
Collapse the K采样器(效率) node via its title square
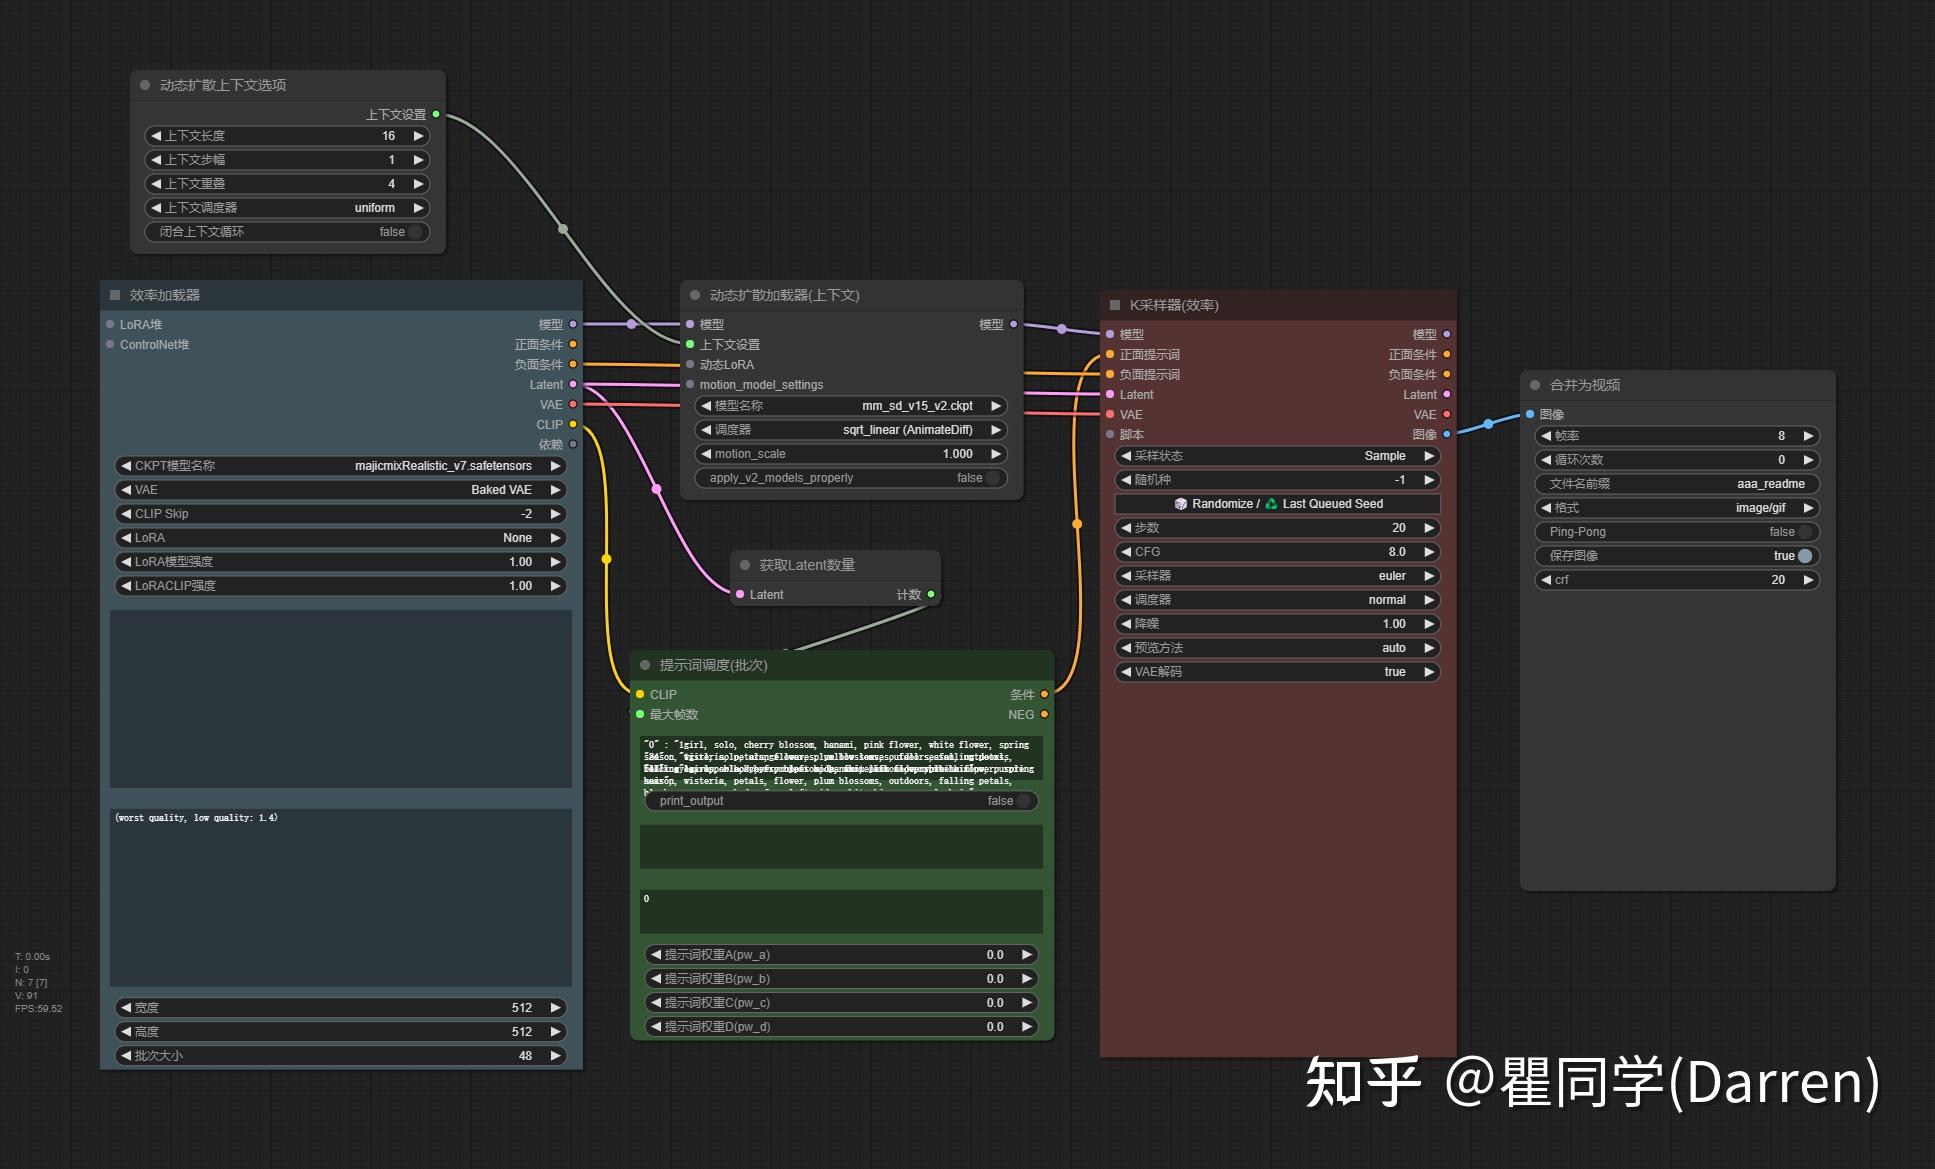(1115, 305)
